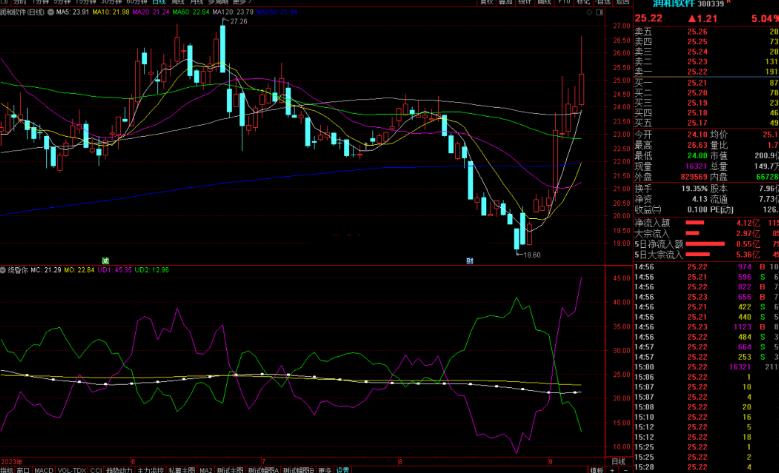Open the 更多 indicators tab at bottom
Image resolution: width=779 pixels, height=473 pixels.
pyautogui.click(x=325, y=470)
